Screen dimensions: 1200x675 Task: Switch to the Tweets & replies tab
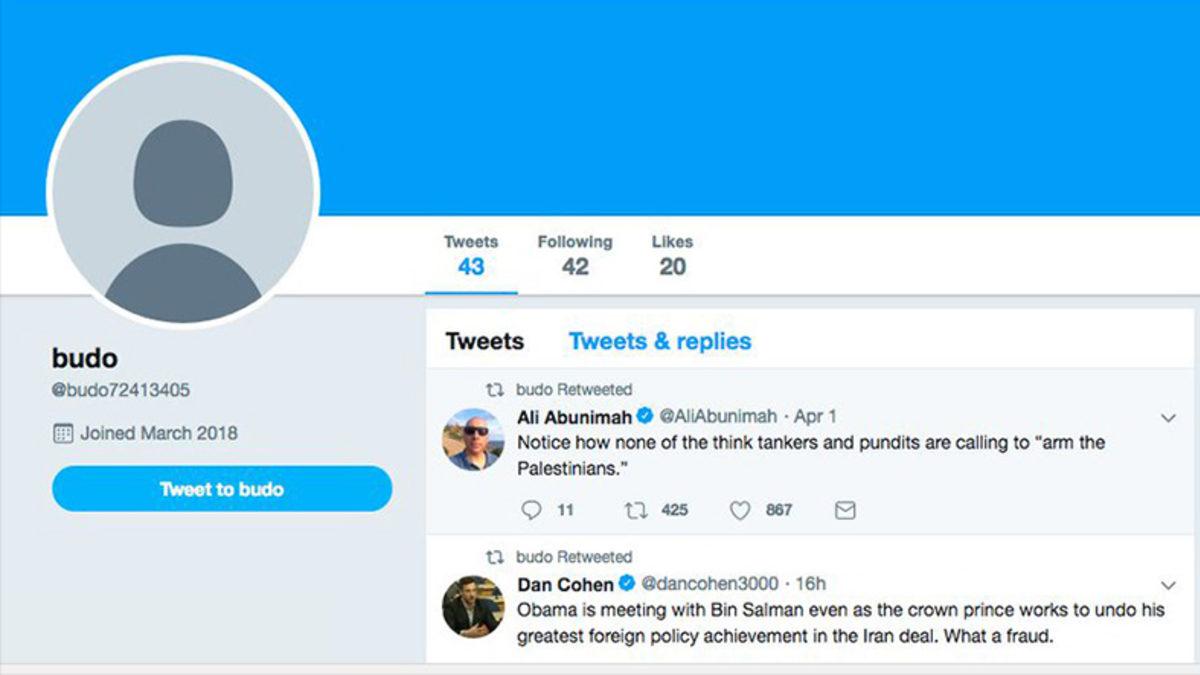[x=659, y=341]
